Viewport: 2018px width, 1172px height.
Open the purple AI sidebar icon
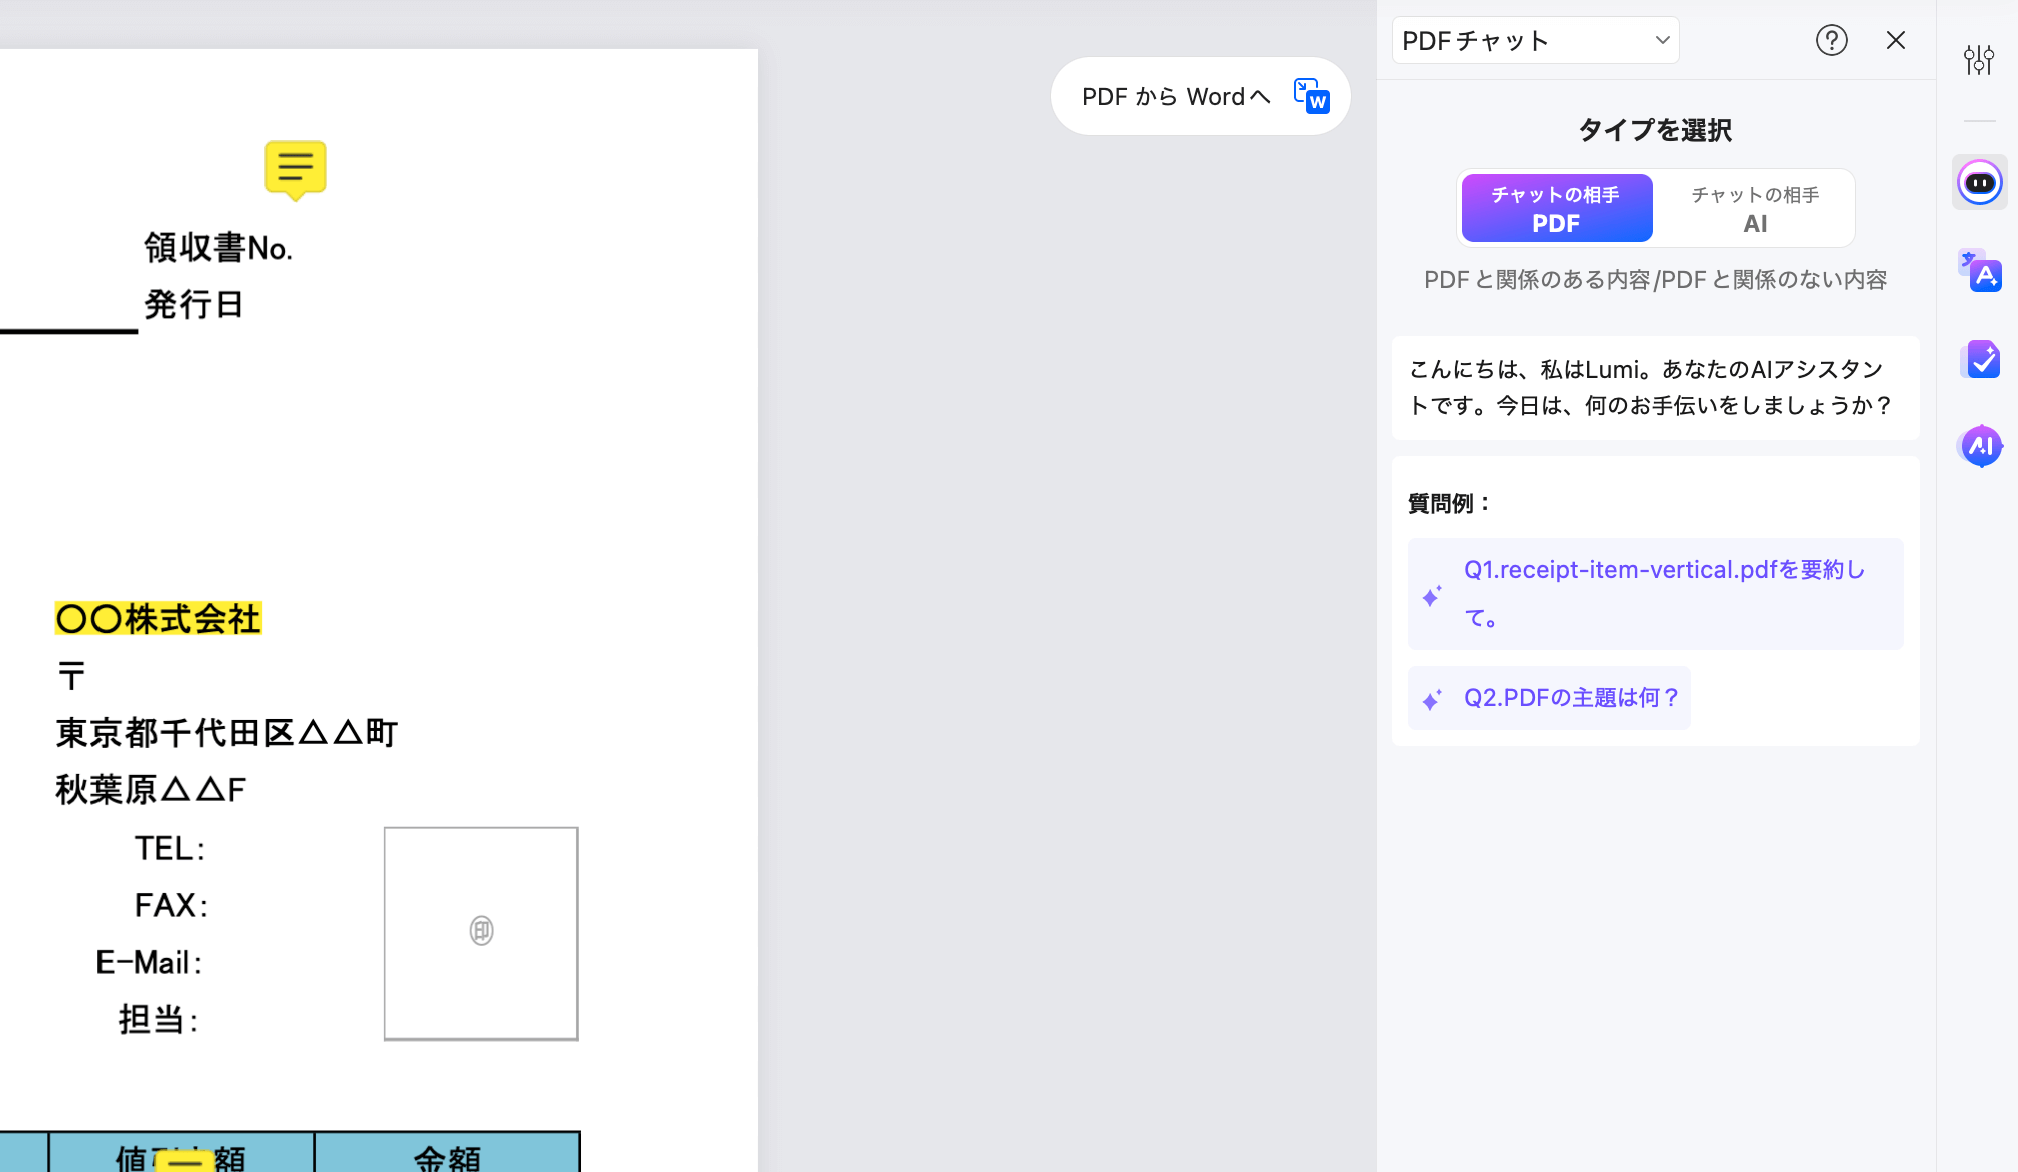1980,446
